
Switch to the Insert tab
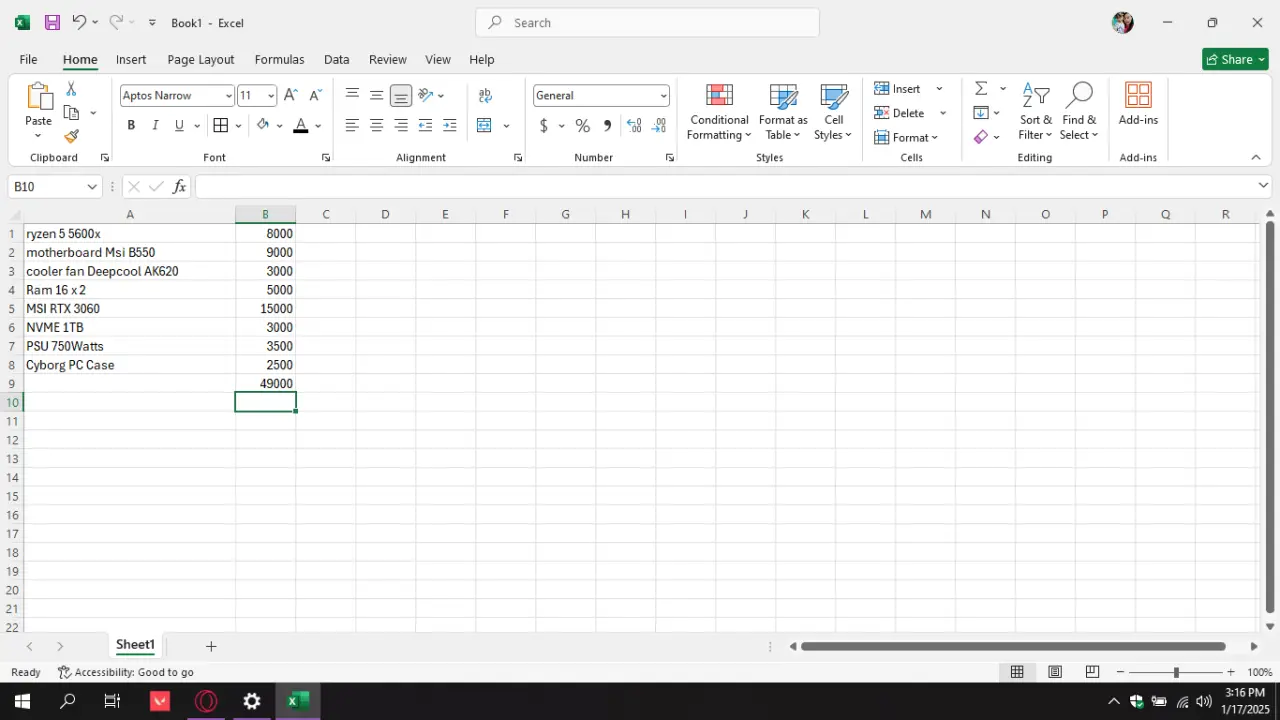point(131,59)
